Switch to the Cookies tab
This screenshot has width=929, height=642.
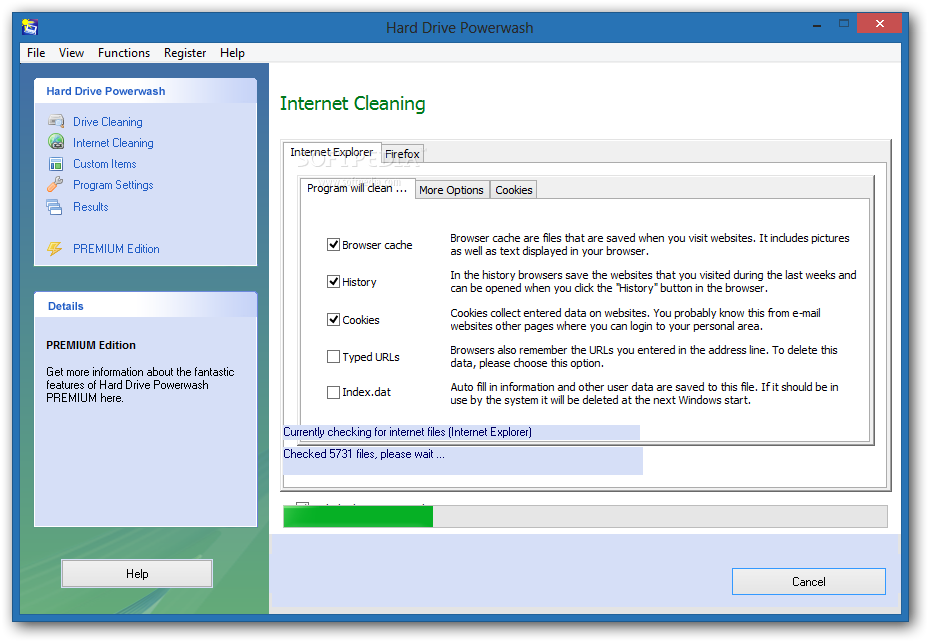click(x=514, y=190)
